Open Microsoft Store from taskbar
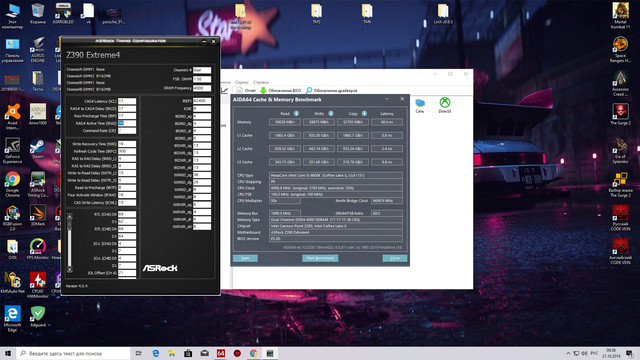 [x=188, y=353]
